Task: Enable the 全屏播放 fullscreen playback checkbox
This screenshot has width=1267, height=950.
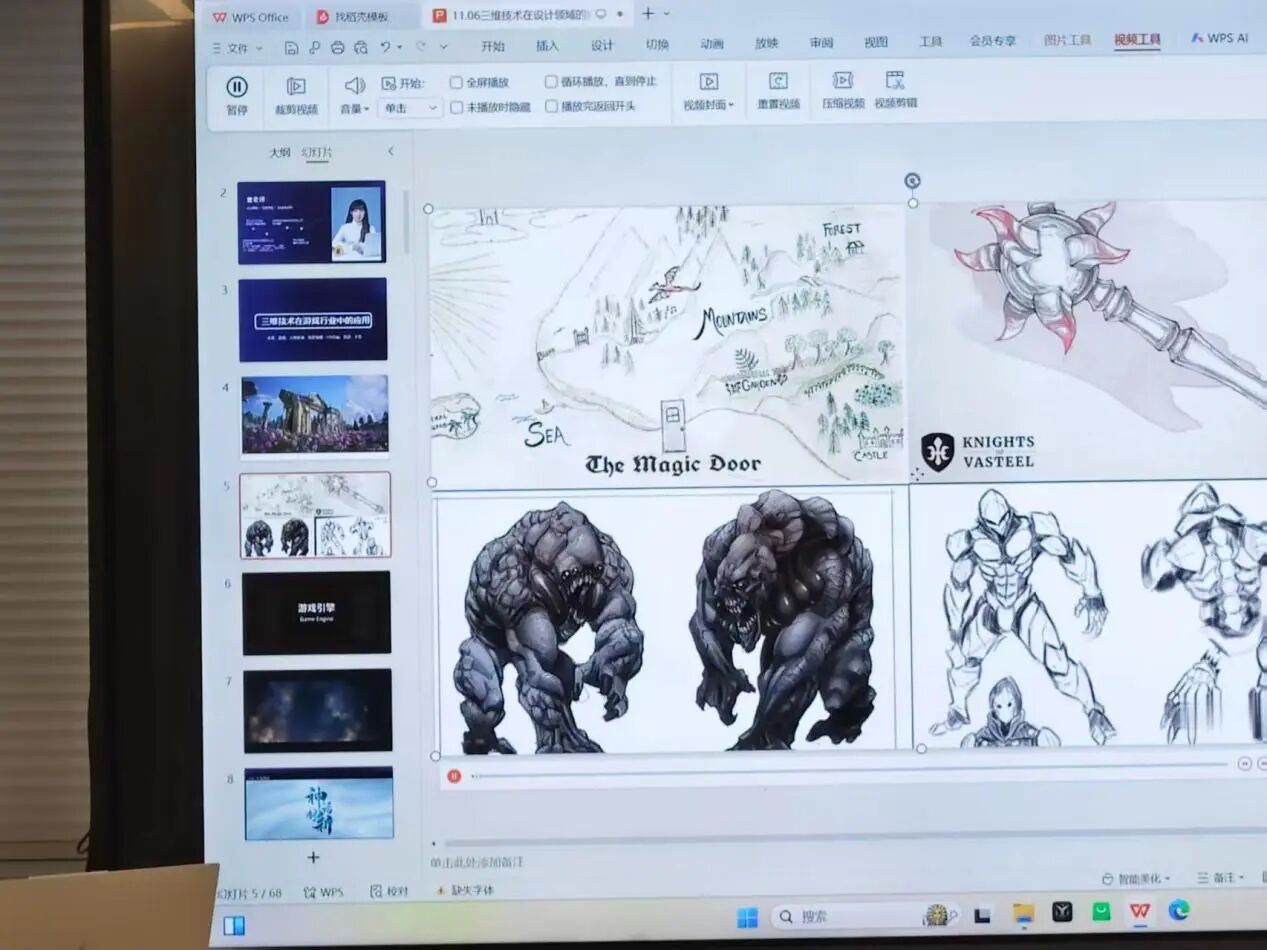Action: [x=456, y=83]
